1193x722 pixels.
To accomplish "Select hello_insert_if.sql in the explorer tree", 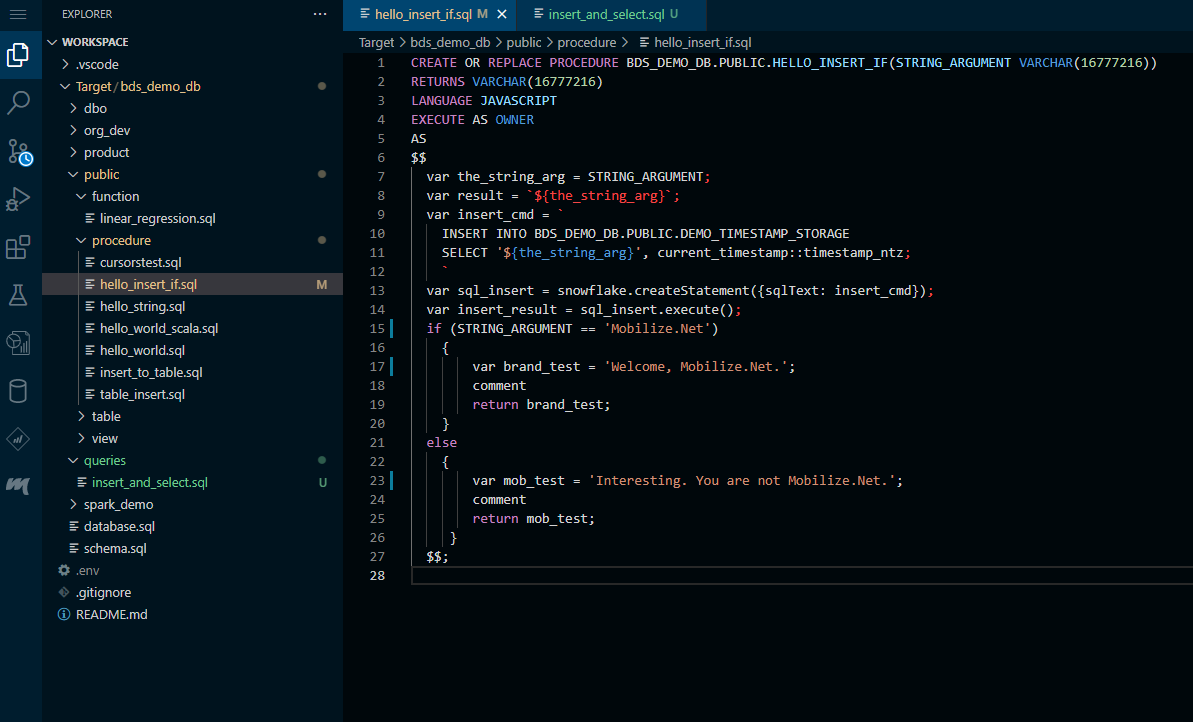I will (192, 285).
